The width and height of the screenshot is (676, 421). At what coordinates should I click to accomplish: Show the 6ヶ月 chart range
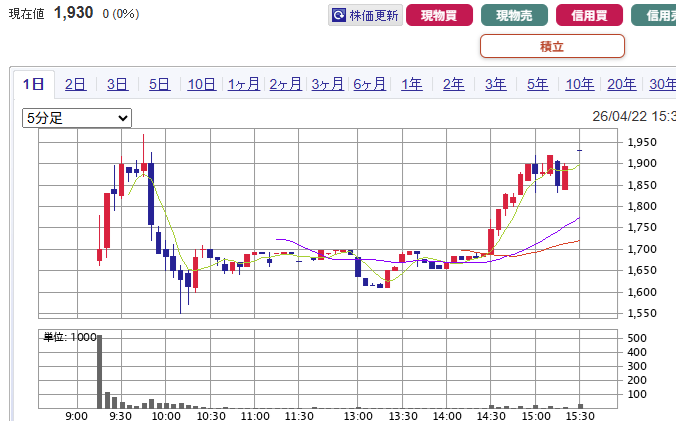(370, 84)
